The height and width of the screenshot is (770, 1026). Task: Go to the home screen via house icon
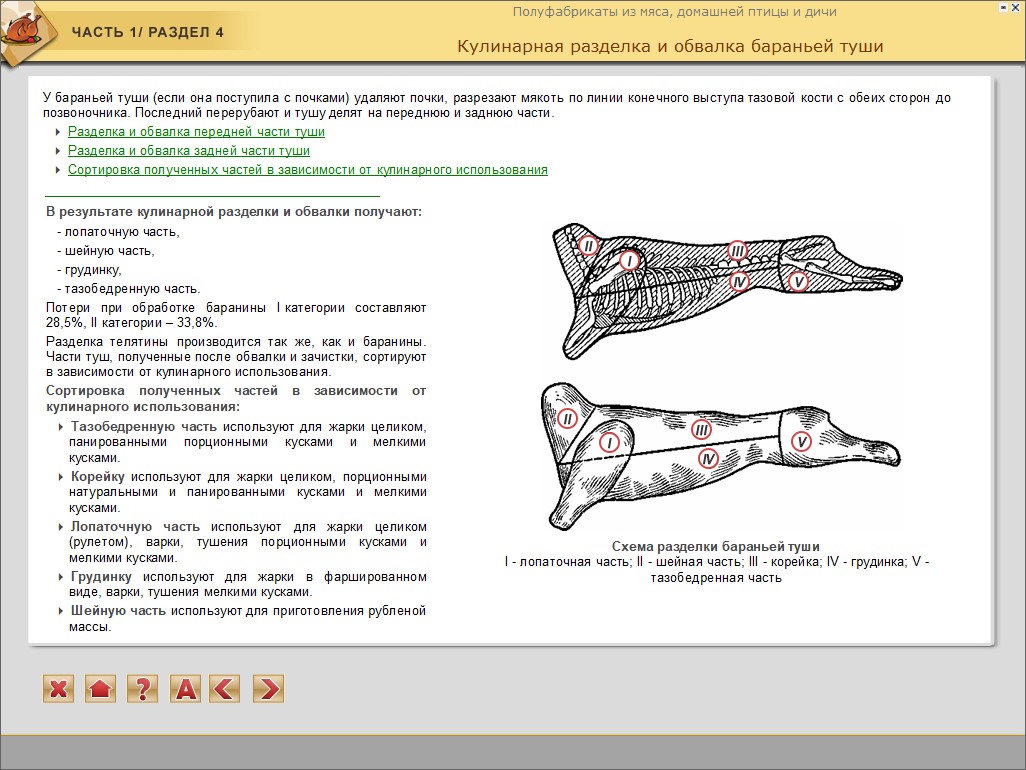pos(101,688)
